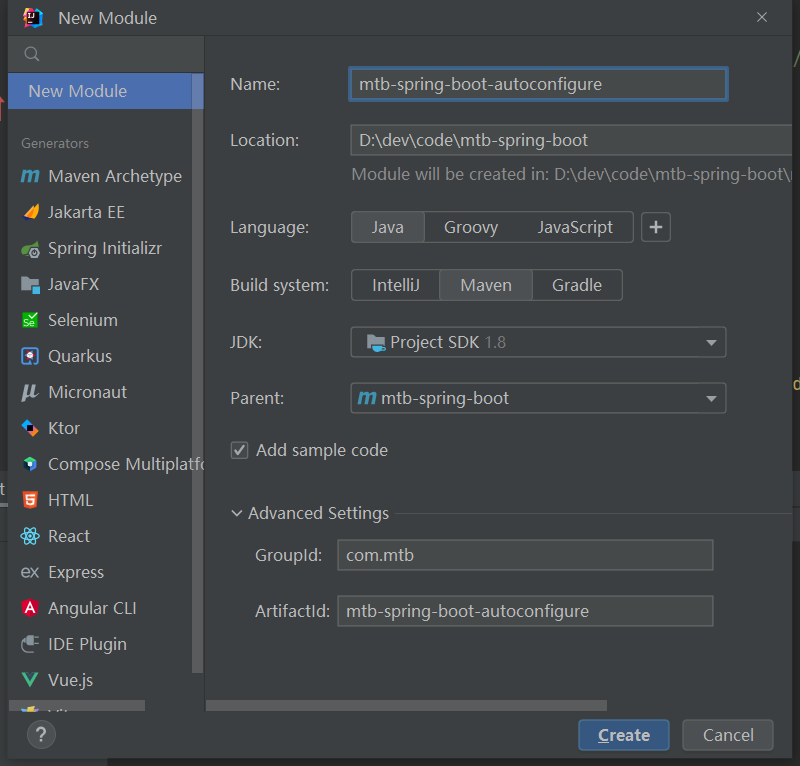This screenshot has height=766, width=800.
Task: Click the Selenium green icon
Action: (30, 320)
